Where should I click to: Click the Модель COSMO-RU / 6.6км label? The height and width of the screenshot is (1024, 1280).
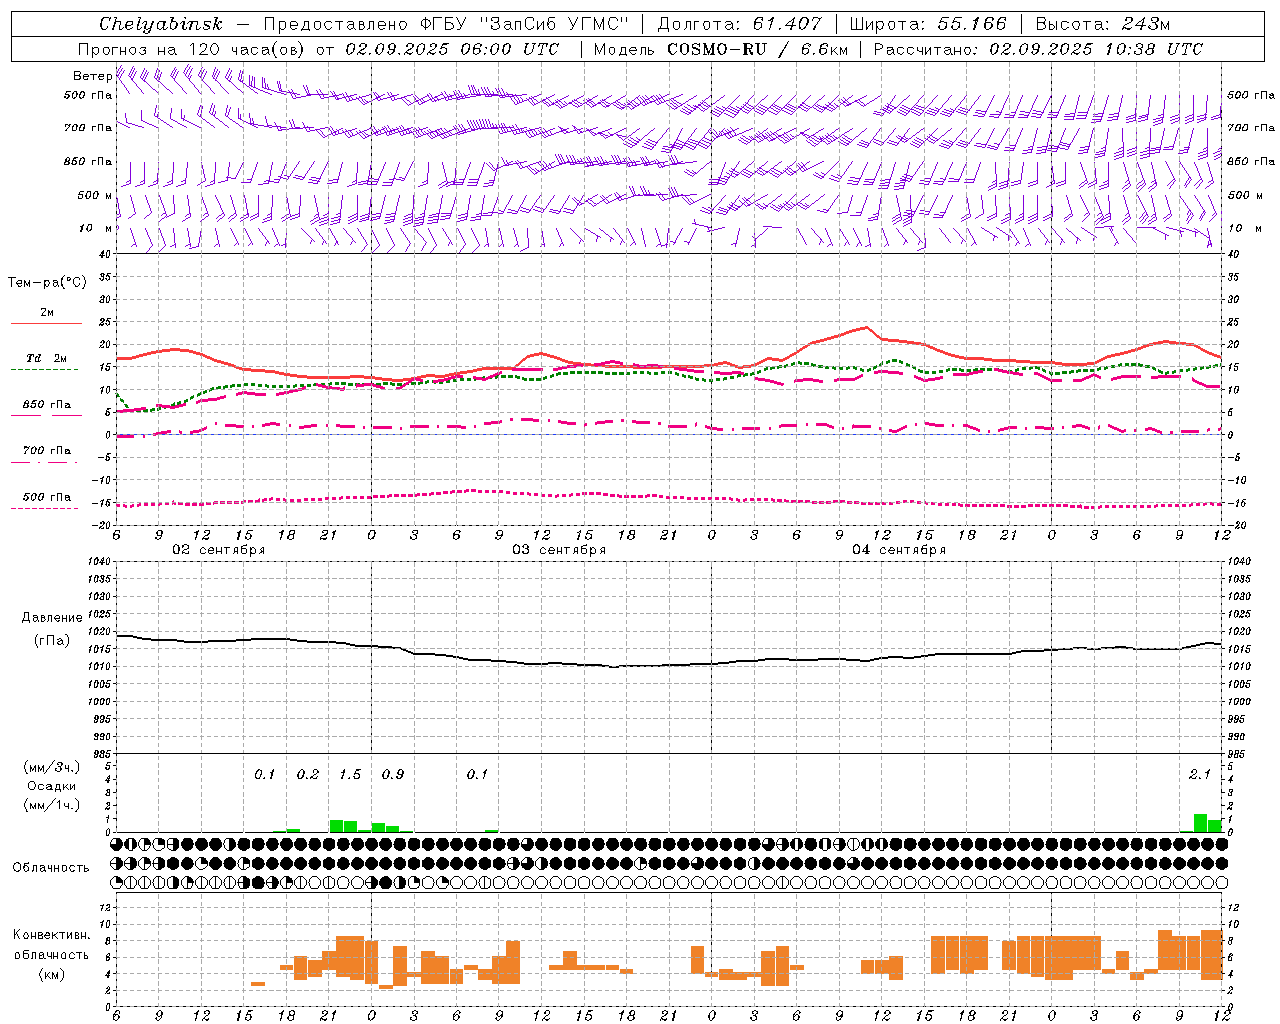(720, 49)
